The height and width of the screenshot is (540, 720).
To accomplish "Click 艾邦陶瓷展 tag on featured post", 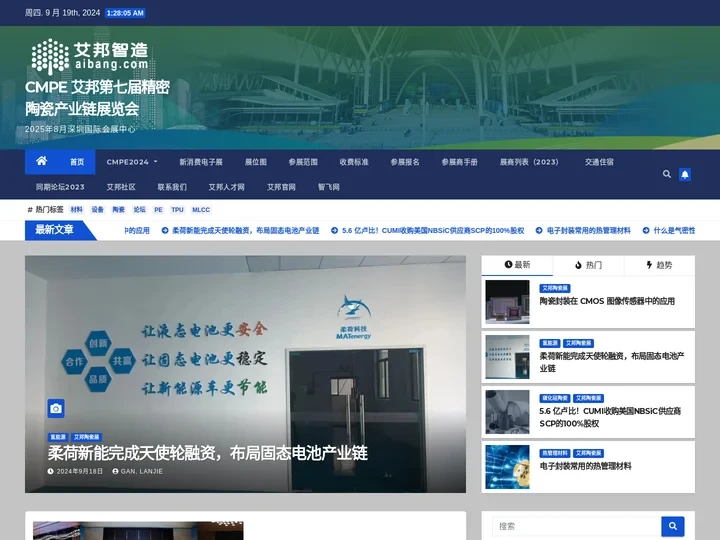I will coord(86,437).
